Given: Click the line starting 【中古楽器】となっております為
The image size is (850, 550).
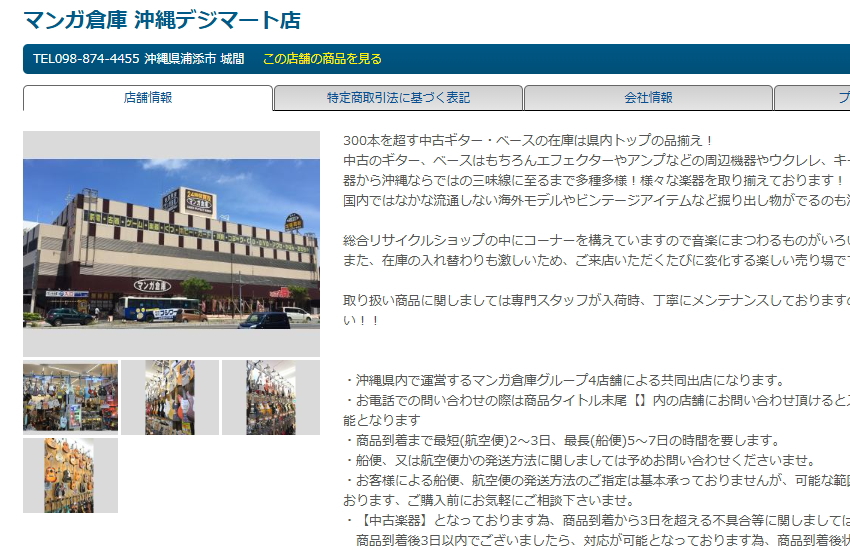Looking at the screenshot, I should tap(596, 521).
